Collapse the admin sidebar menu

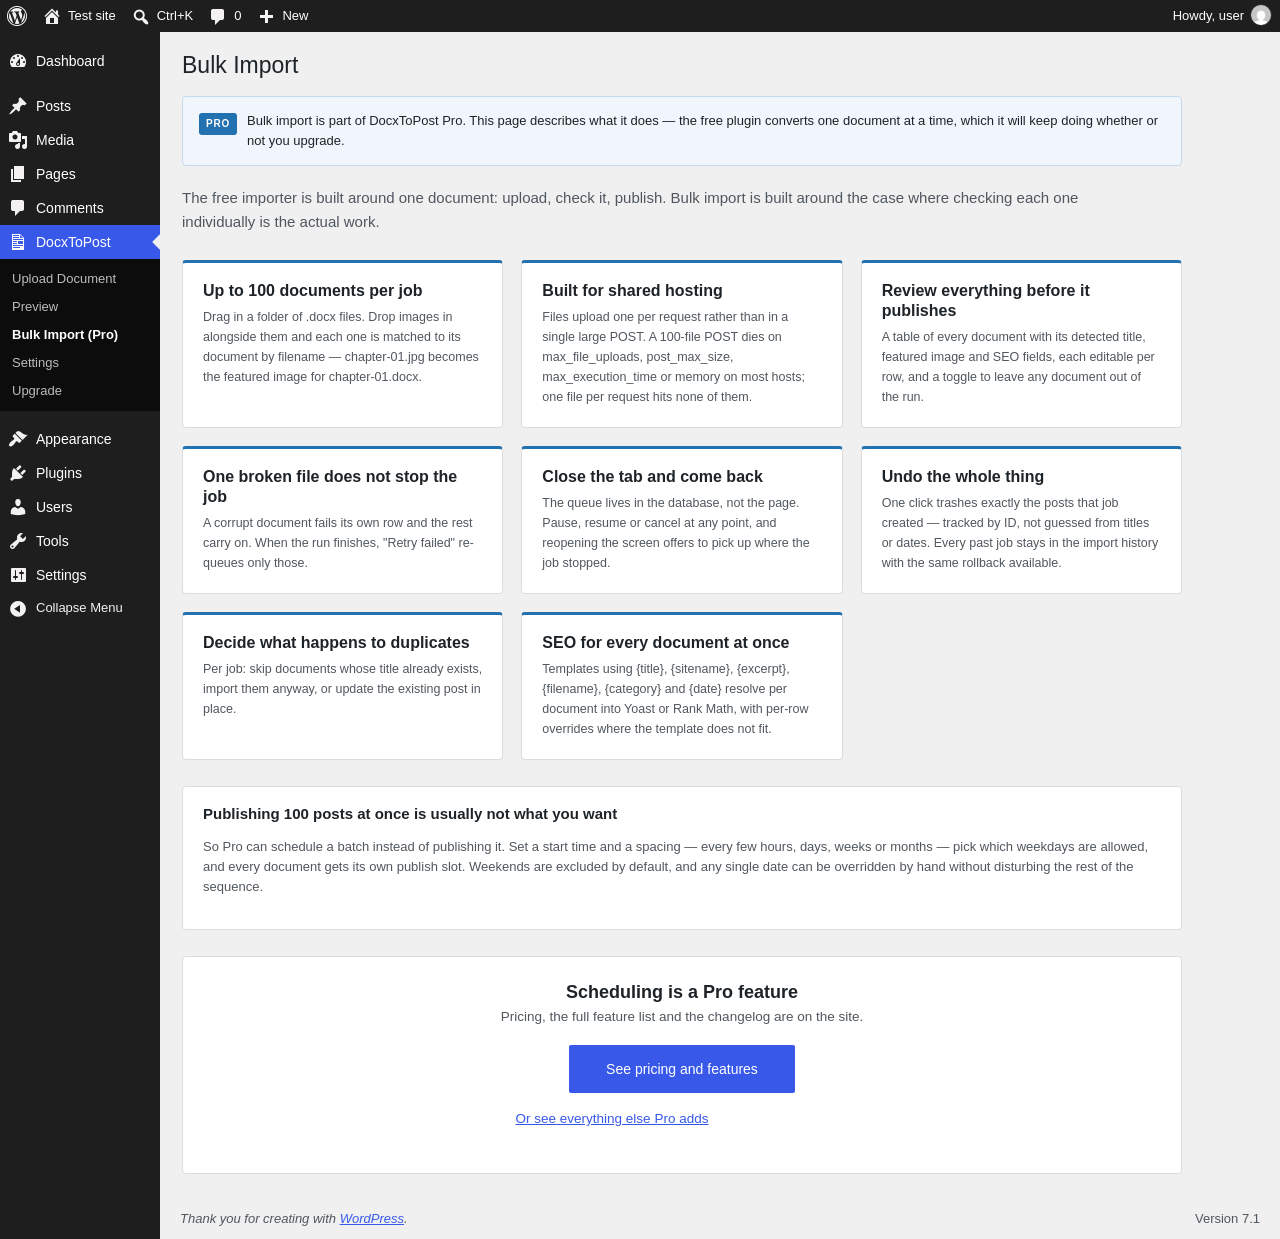click(80, 608)
